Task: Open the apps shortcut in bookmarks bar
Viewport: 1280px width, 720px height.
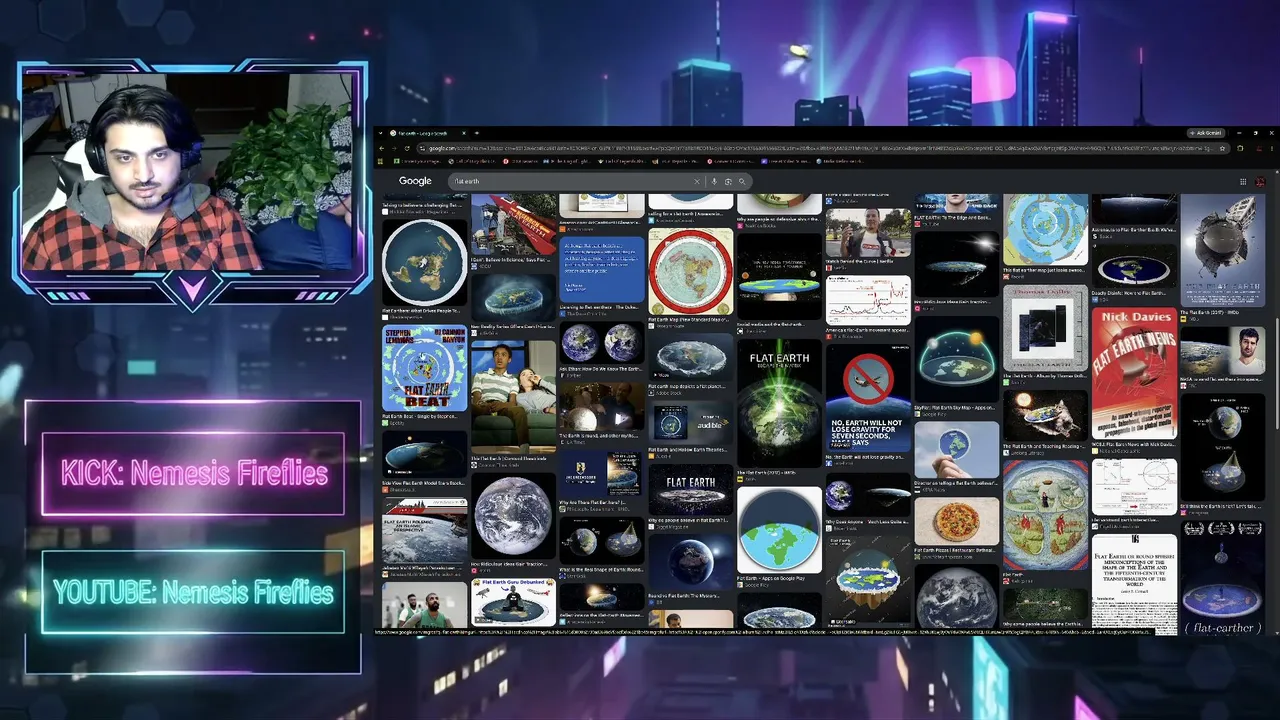Action: tap(382, 161)
